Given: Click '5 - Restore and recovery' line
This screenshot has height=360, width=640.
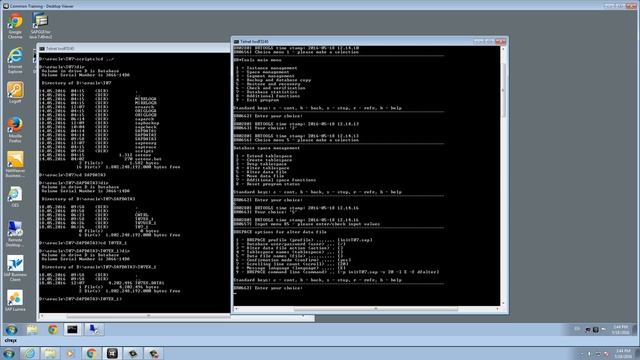Looking at the screenshot, I should tap(267, 84).
